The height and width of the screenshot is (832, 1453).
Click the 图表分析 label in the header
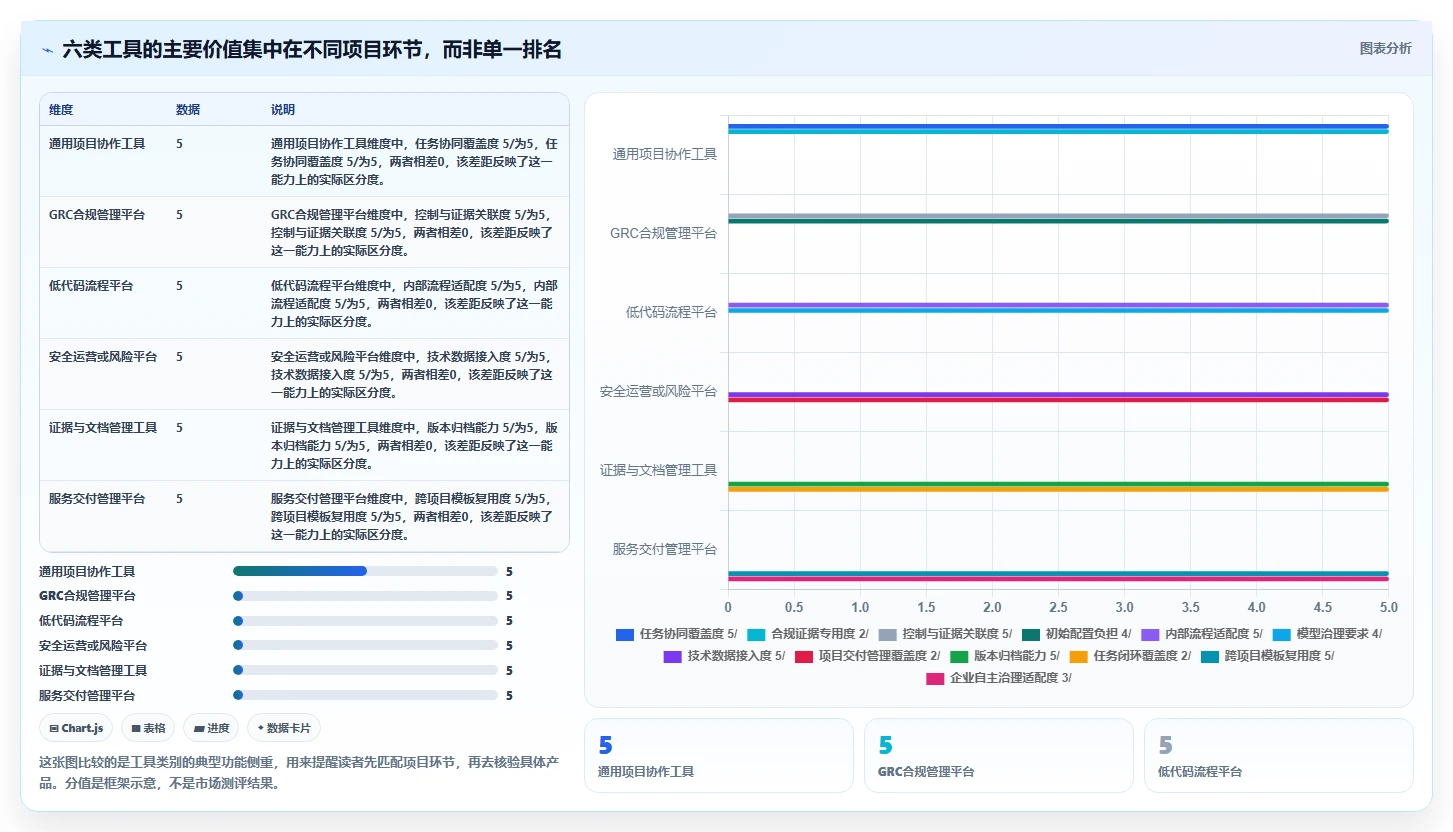click(1385, 48)
